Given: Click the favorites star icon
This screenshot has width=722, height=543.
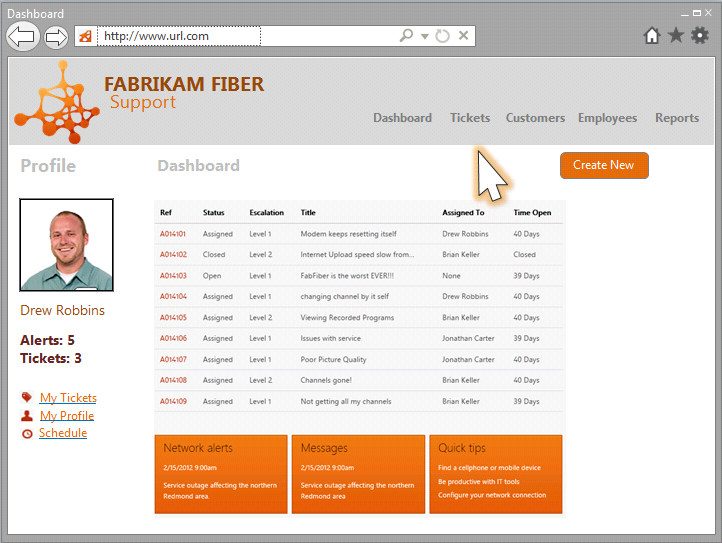Looking at the screenshot, I should pos(676,36).
